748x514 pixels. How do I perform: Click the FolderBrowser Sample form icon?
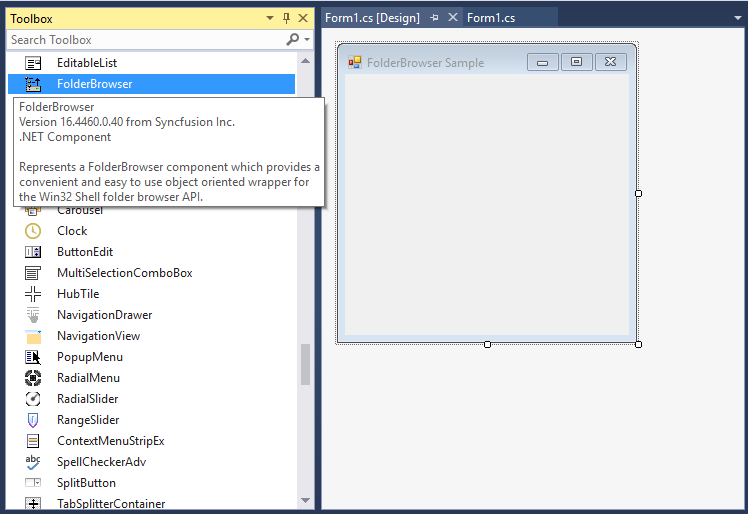354,63
